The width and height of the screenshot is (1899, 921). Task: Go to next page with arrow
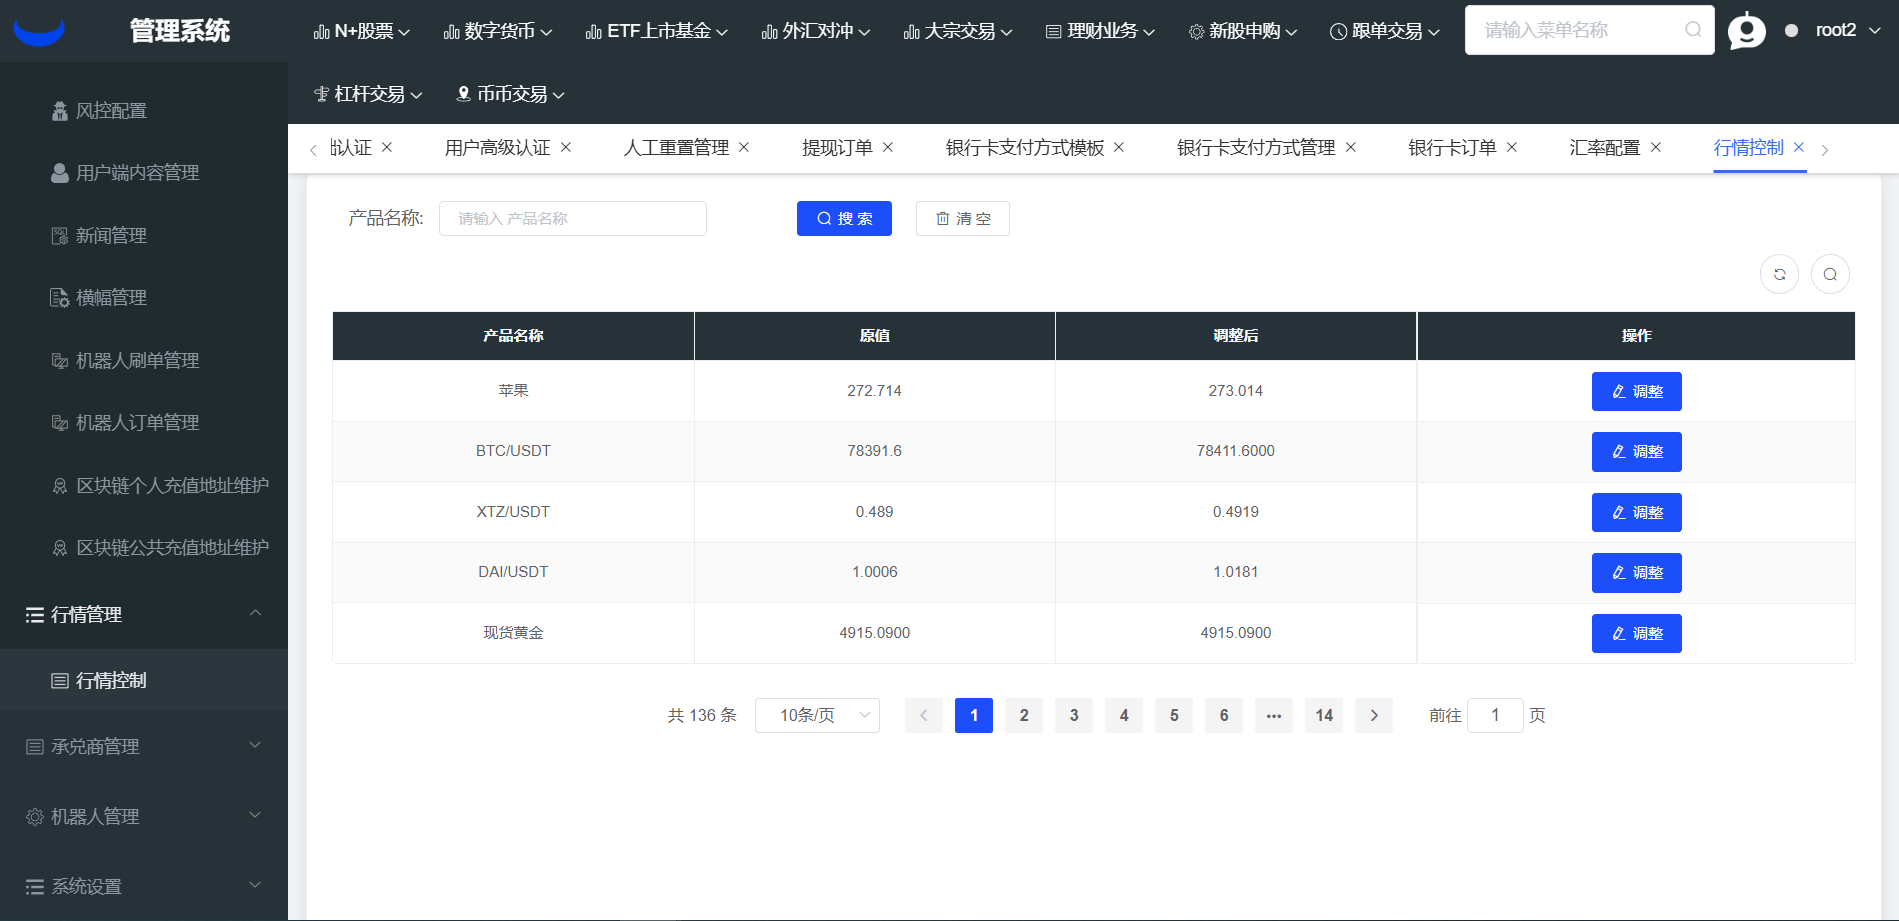(x=1373, y=715)
